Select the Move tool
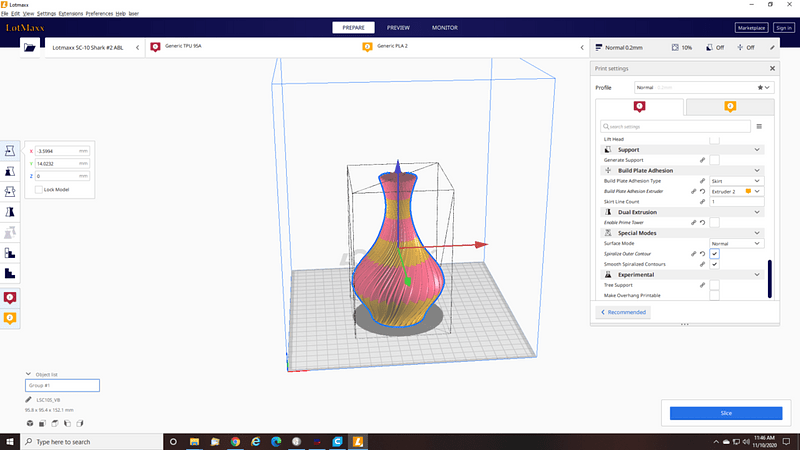 [x=10, y=151]
